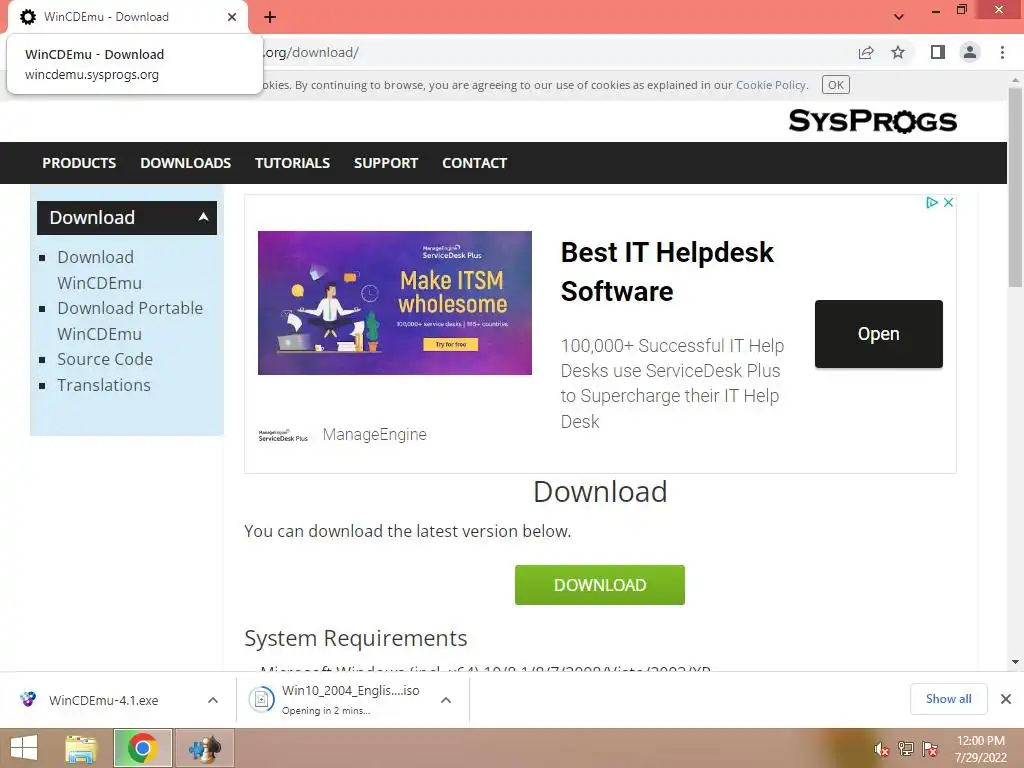Screen dimensions: 1024x768
Task: Open the Cookie Policy link
Action: click(771, 85)
